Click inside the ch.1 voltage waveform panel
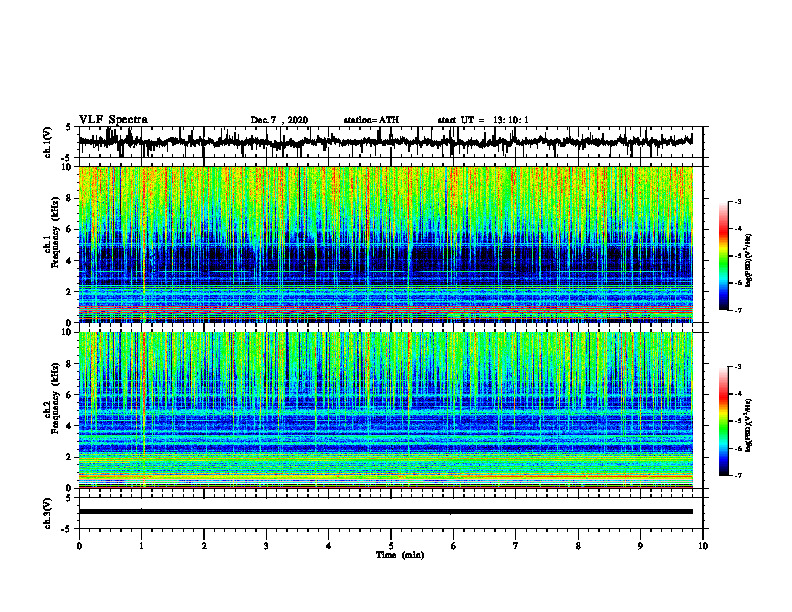792x612 pixels. coord(391,142)
